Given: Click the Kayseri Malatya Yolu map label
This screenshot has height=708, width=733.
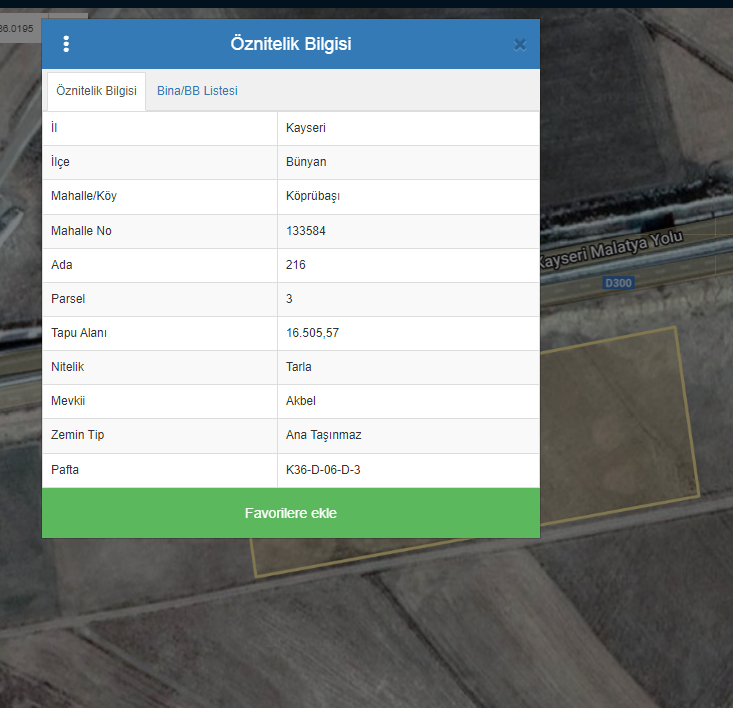Looking at the screenshot, I should pos(612,249).
